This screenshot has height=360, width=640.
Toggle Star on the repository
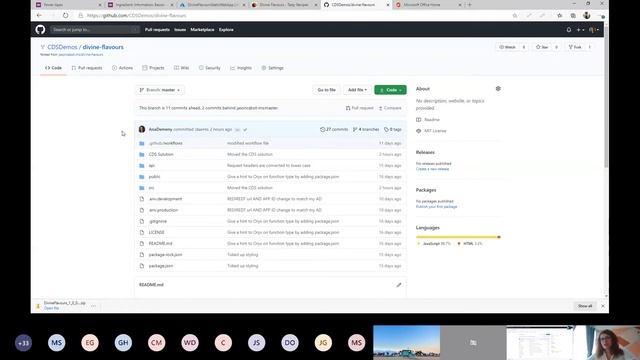click(x=542, y=47)
